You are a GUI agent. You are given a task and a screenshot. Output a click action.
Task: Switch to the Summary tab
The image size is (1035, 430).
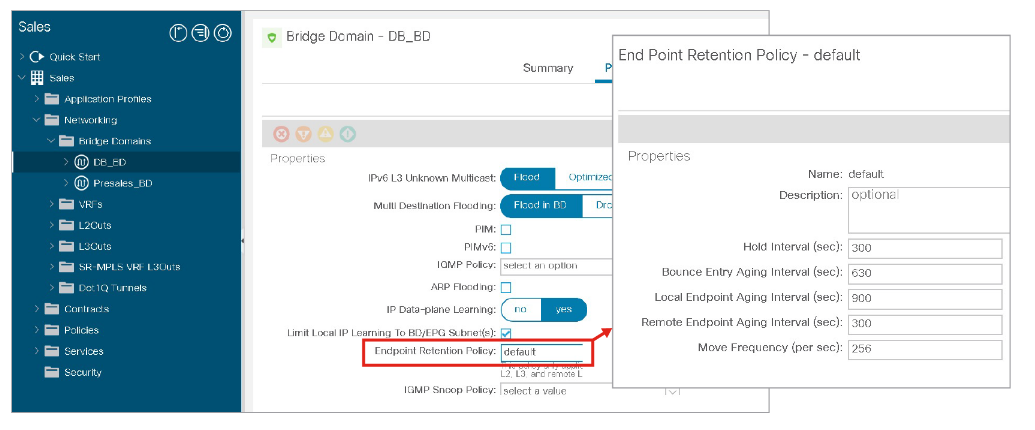tap(548, 68)
